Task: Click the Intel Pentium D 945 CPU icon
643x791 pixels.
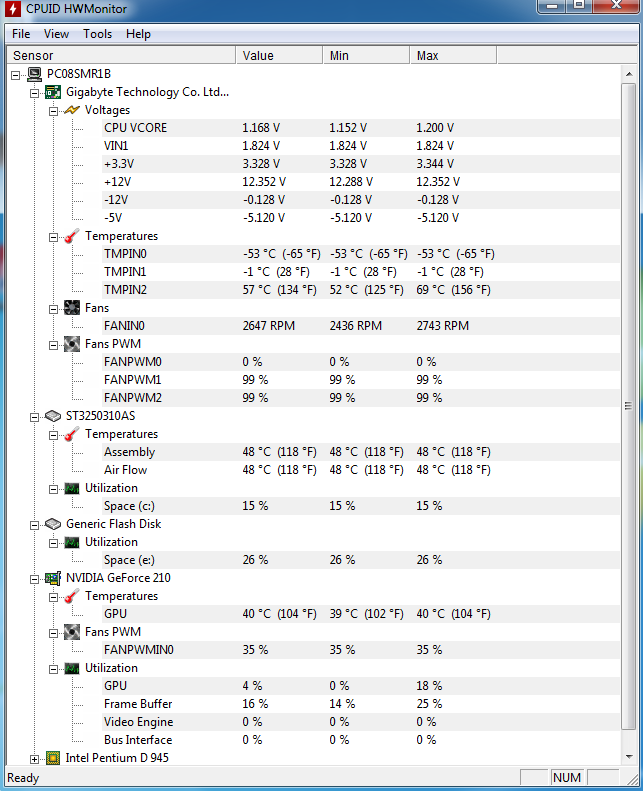Action: (53, 758)
